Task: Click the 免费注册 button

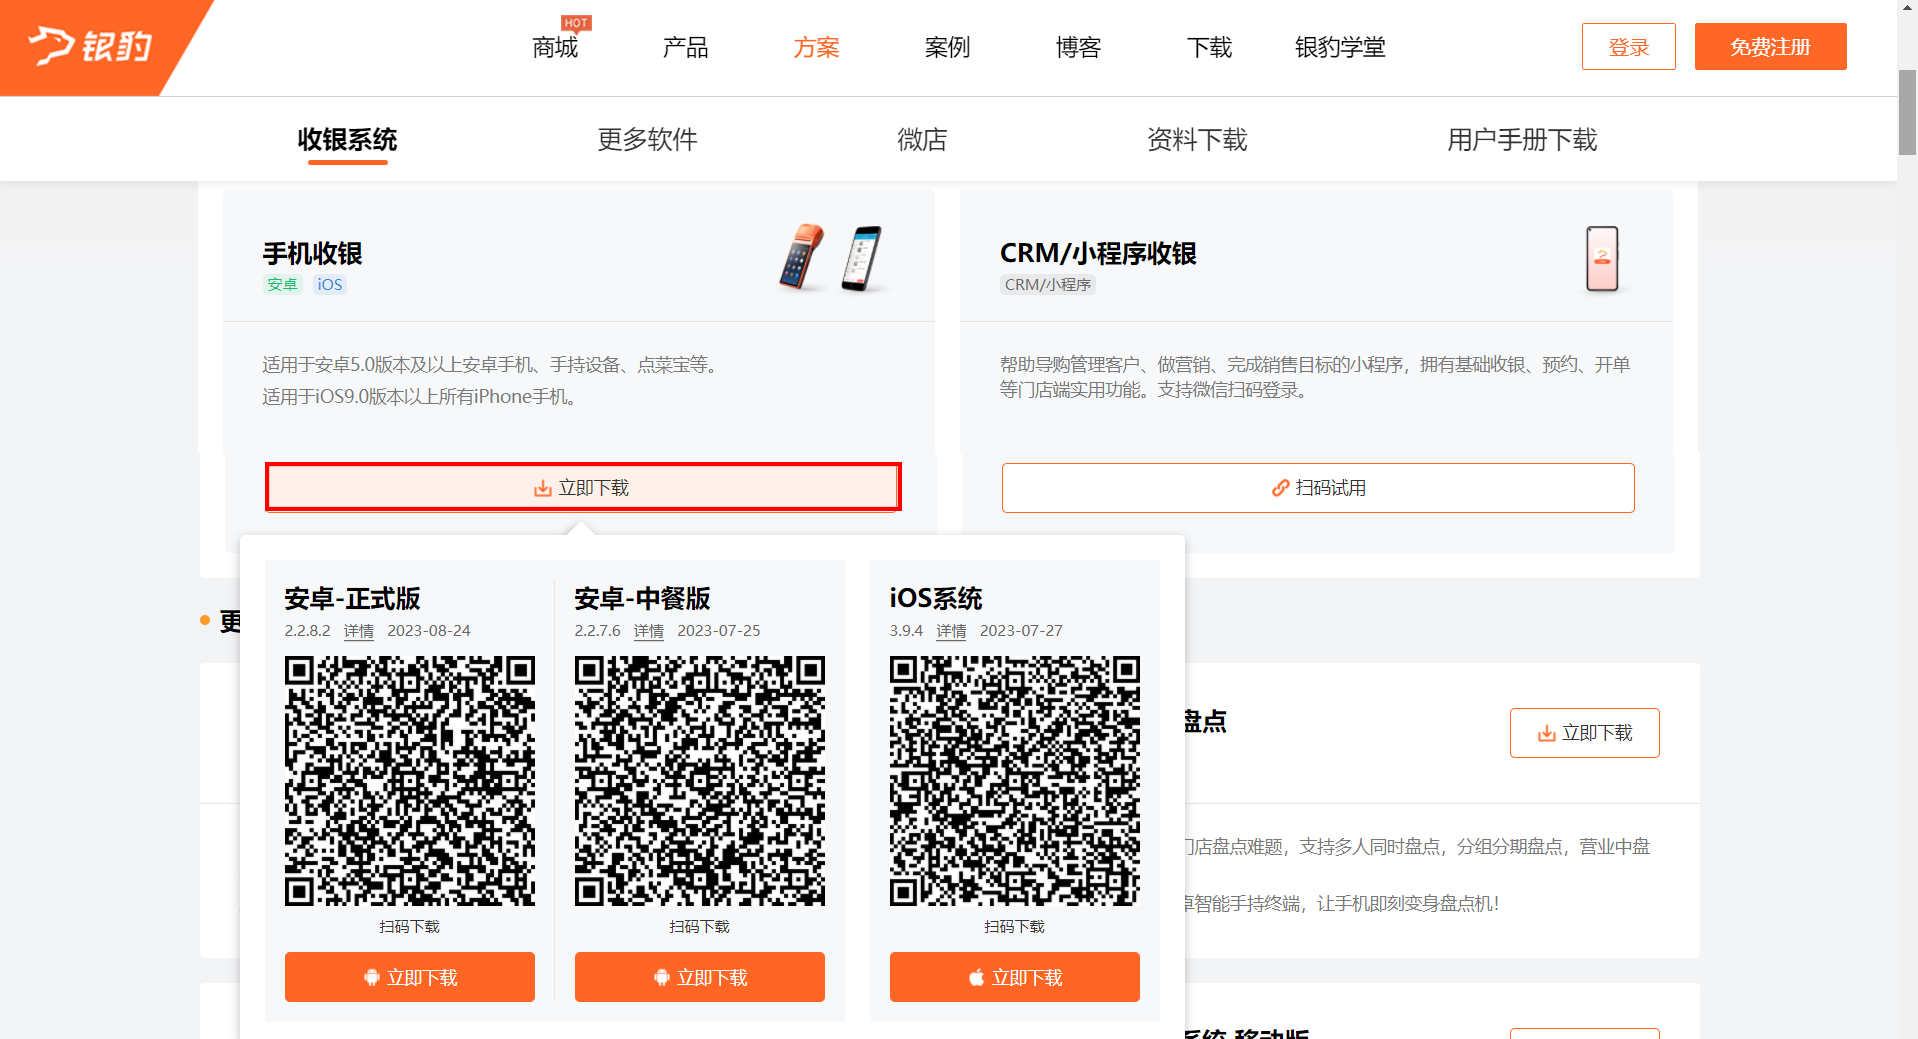Action: 1770,46
